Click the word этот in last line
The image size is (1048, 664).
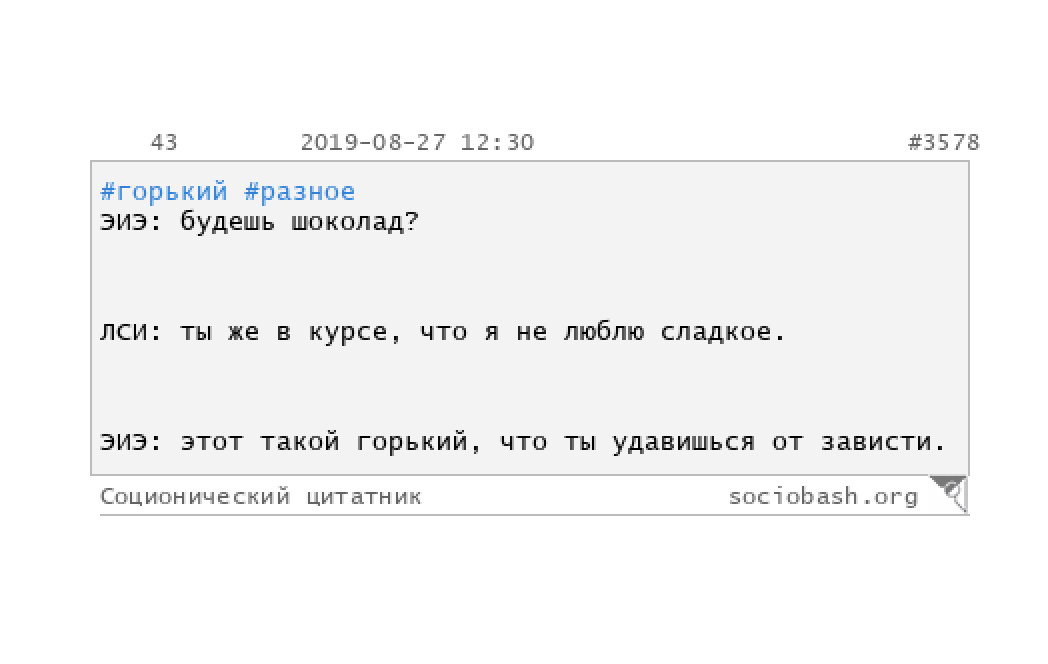(211, 442)
